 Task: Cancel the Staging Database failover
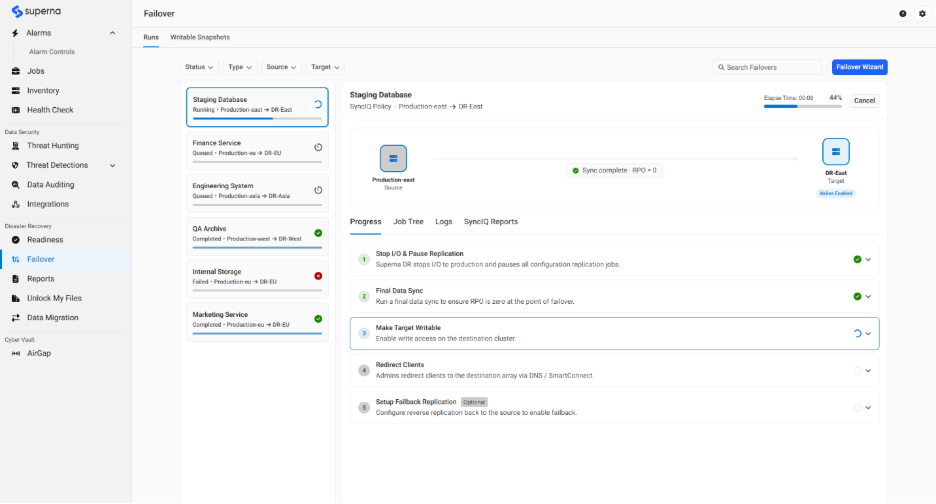click(864, 100)
